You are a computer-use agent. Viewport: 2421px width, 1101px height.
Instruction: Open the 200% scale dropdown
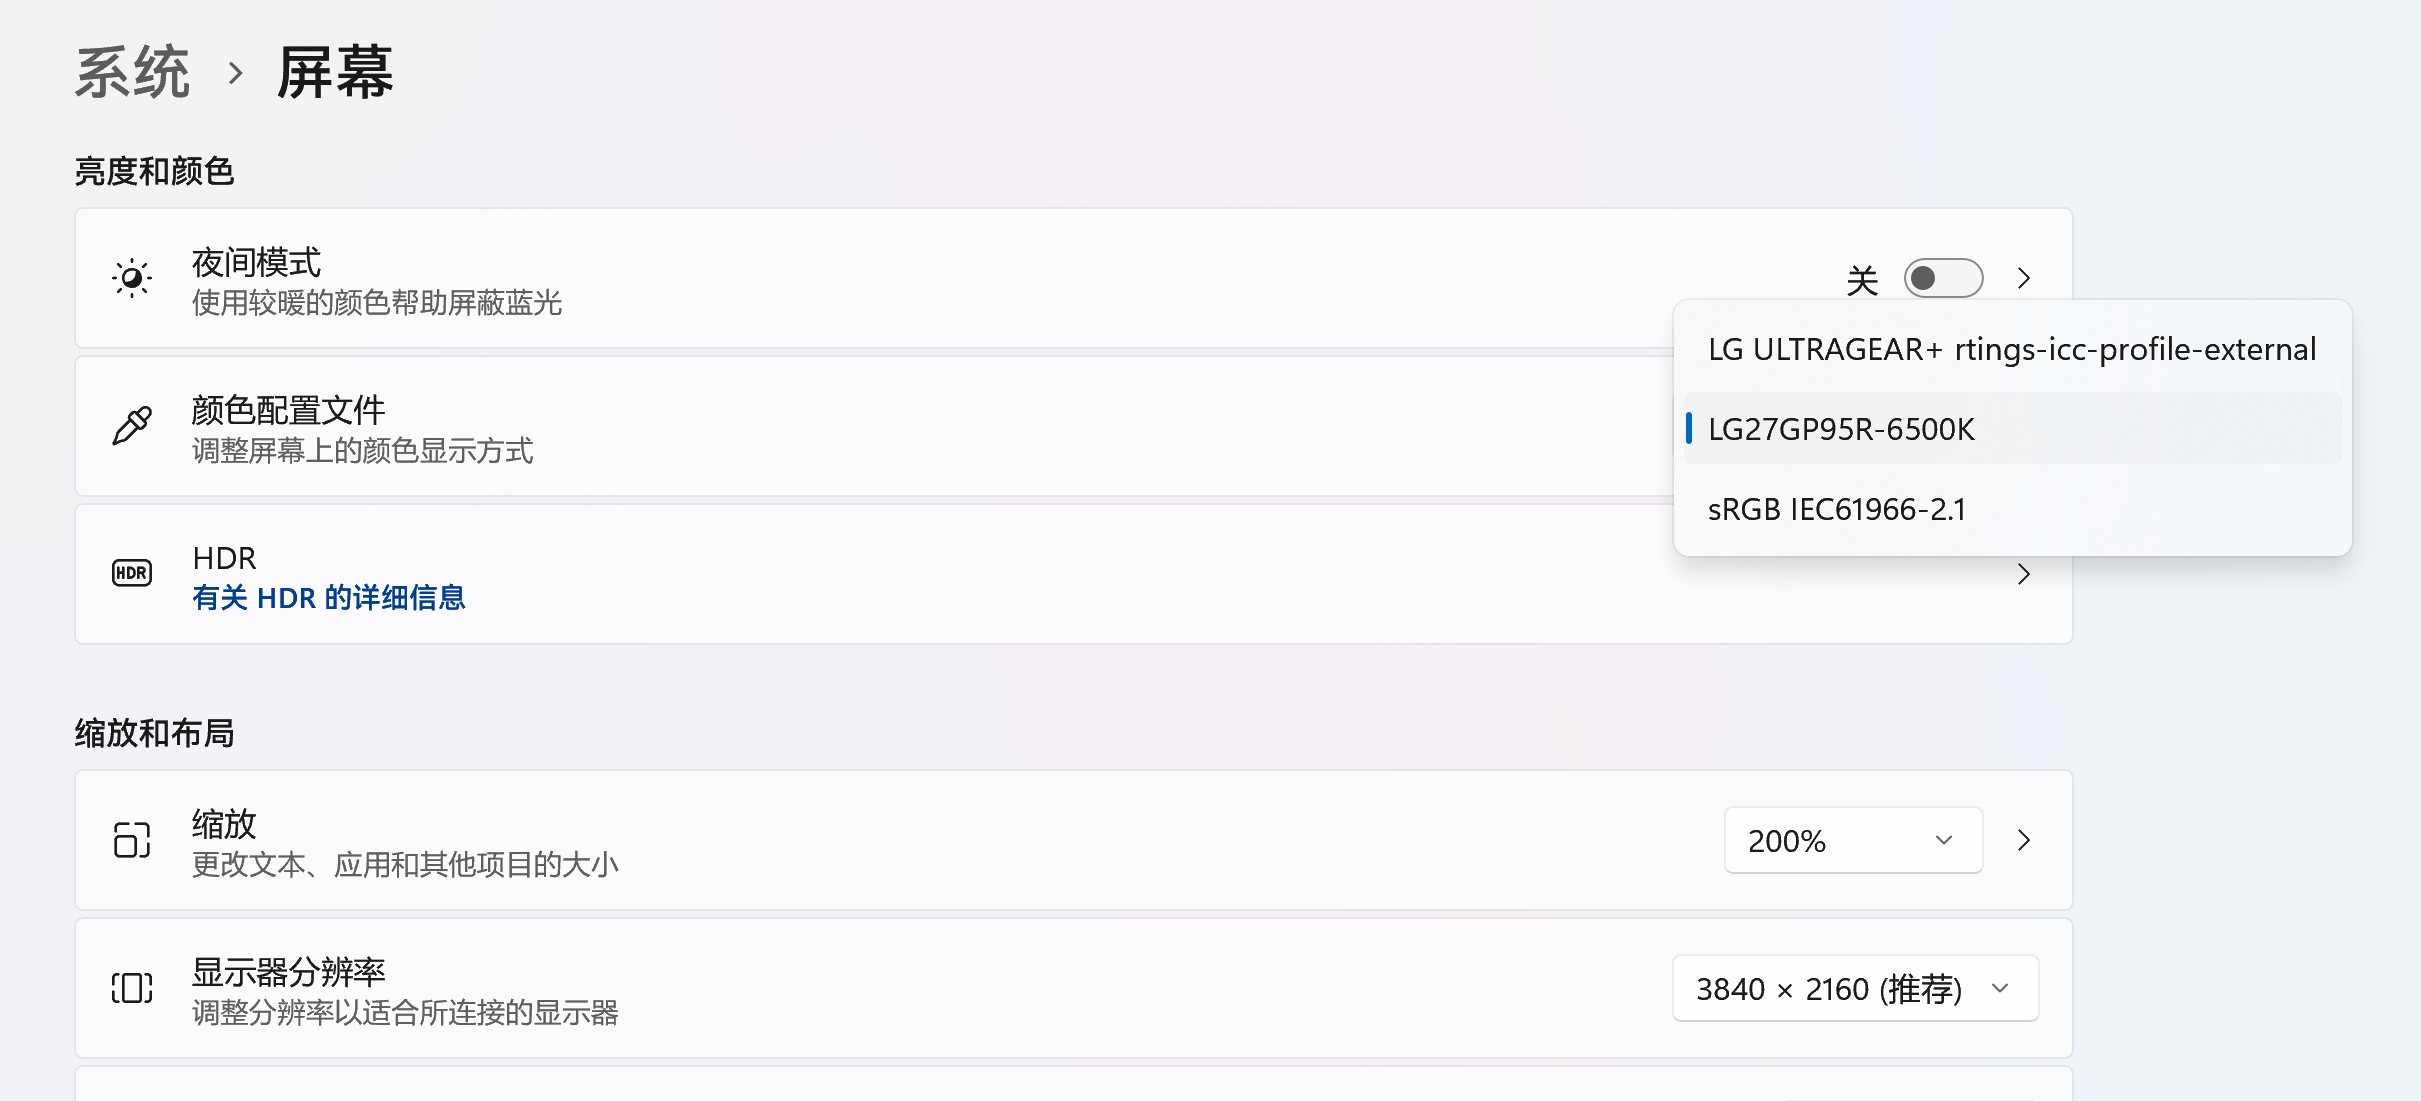click(x=1853, y=840)
